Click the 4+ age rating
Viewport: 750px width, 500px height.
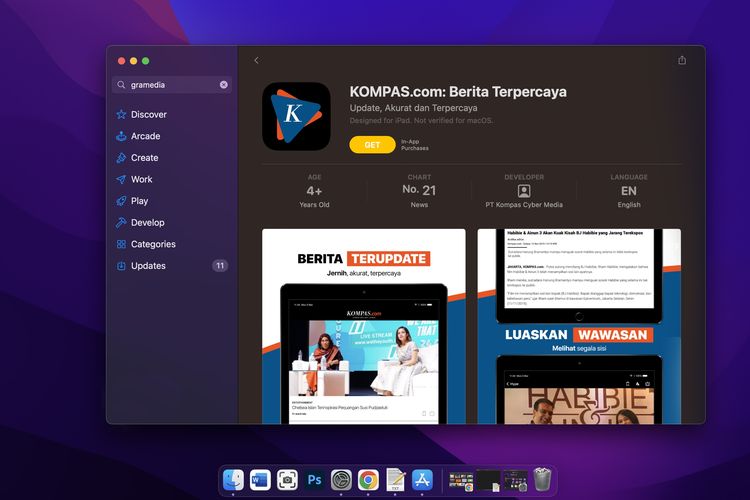click(x=314, y=191)
